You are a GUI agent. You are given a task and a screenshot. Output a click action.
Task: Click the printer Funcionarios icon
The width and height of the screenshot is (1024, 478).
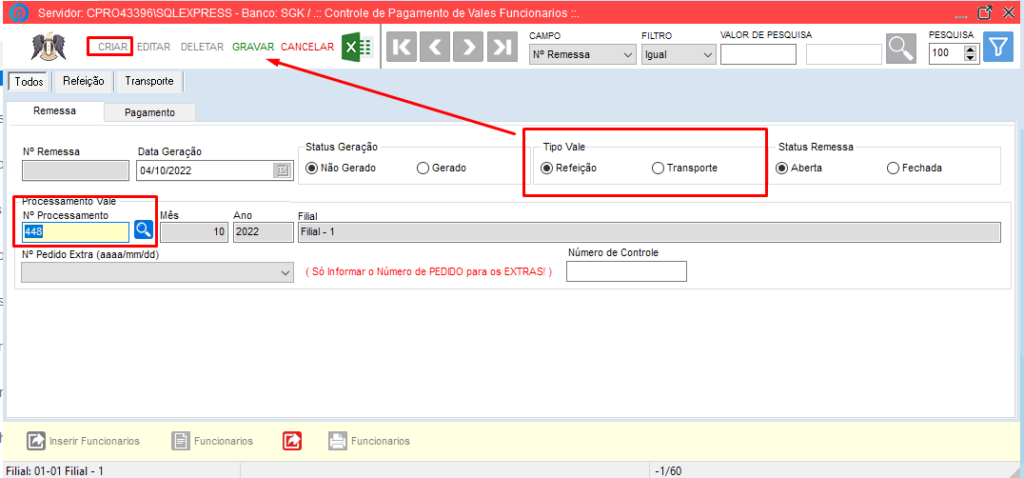pyautogui.click(x=337, y=441)
